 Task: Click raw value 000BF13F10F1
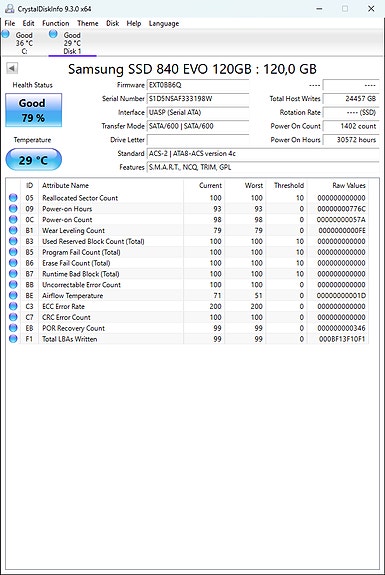pyautogui.click(x=342, y=339)
